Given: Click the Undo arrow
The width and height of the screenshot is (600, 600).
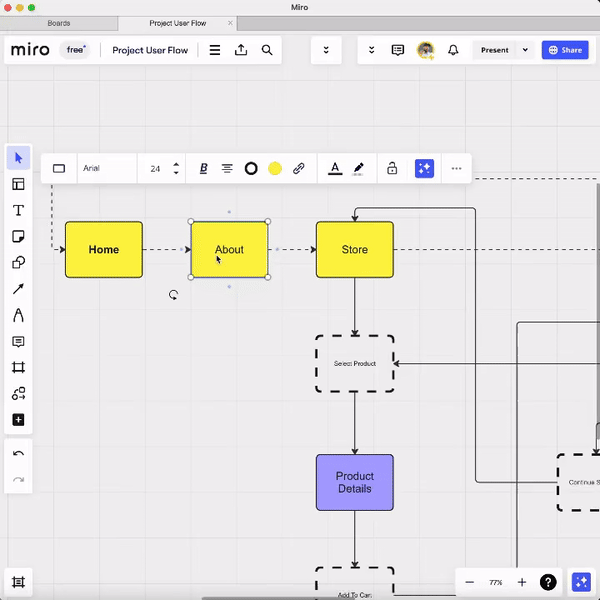Looking at the screenshot, I should click(x=18, y=454).
